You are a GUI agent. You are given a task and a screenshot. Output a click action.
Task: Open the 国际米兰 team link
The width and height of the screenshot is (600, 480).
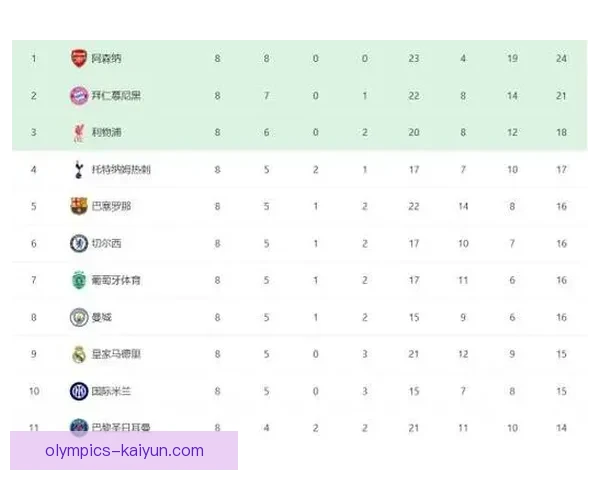[112, 391]
